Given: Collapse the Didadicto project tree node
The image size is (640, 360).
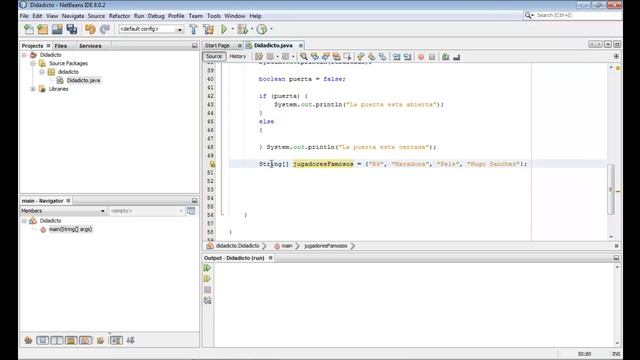Looking at the screenshot, I should pyautogui.click(x=24, y=55).
